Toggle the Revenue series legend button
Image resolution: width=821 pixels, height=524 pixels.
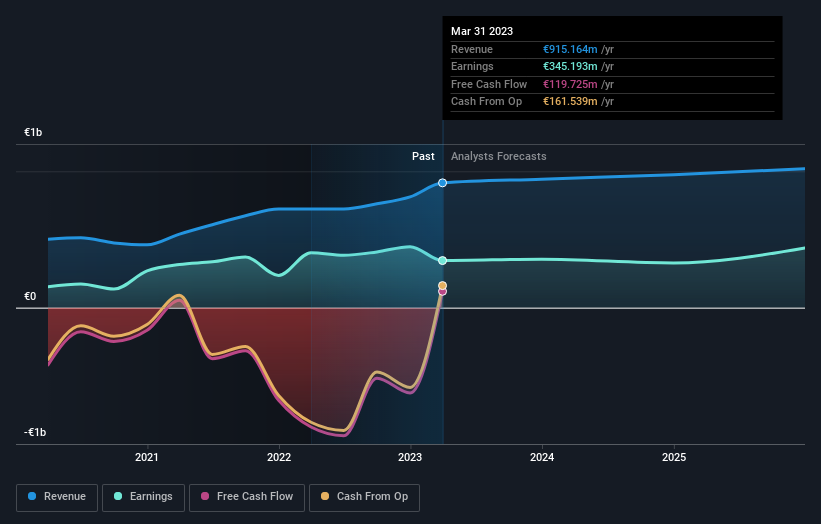[x=57, y=497]
